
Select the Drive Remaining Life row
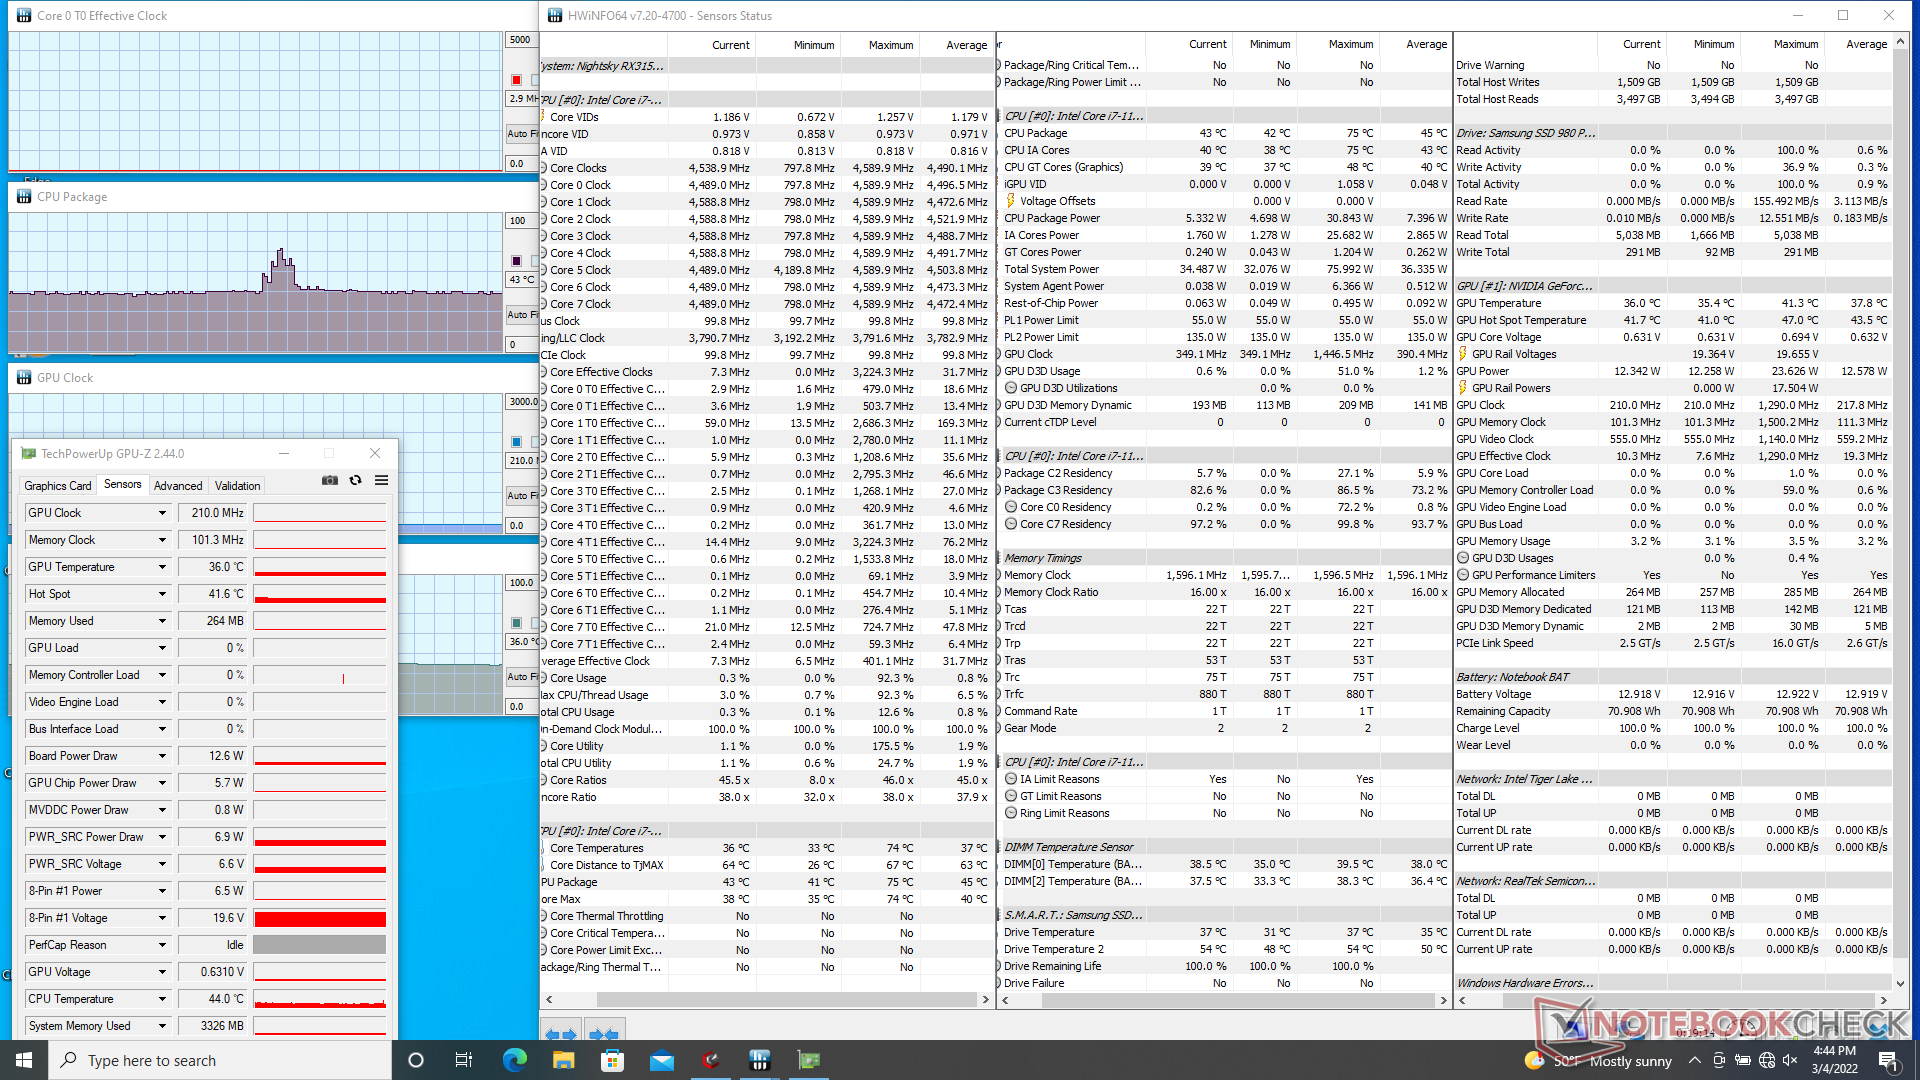(x=1225, y=966)
